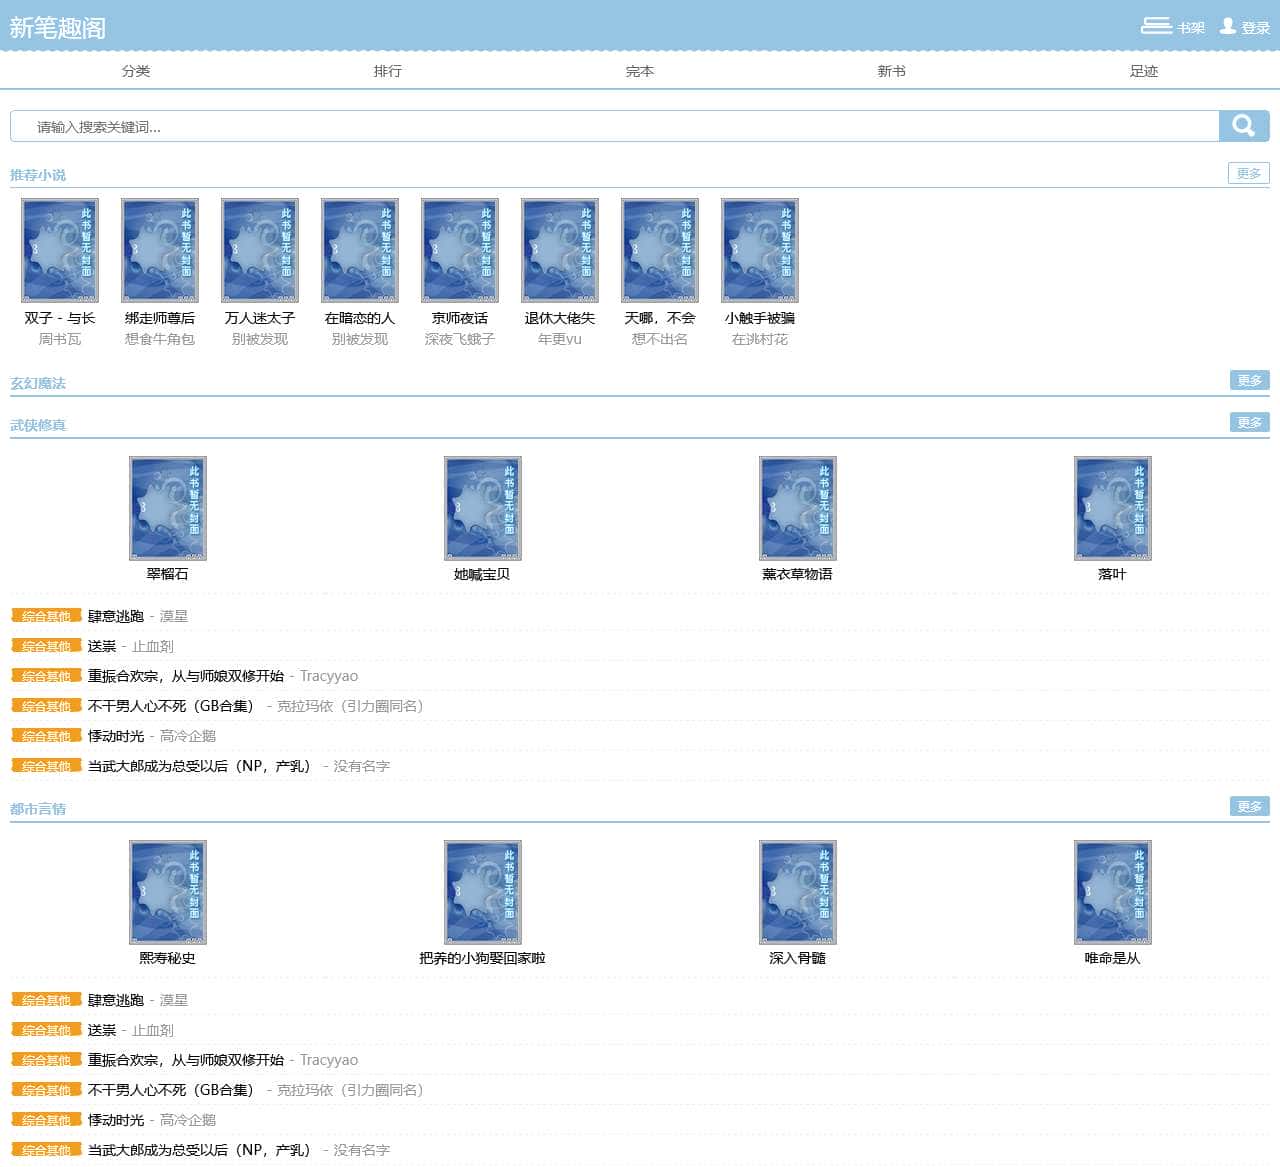The image size is (1280, 1167).
Task: Show more 玄幻魔法 books
Action: point(1249,380)
